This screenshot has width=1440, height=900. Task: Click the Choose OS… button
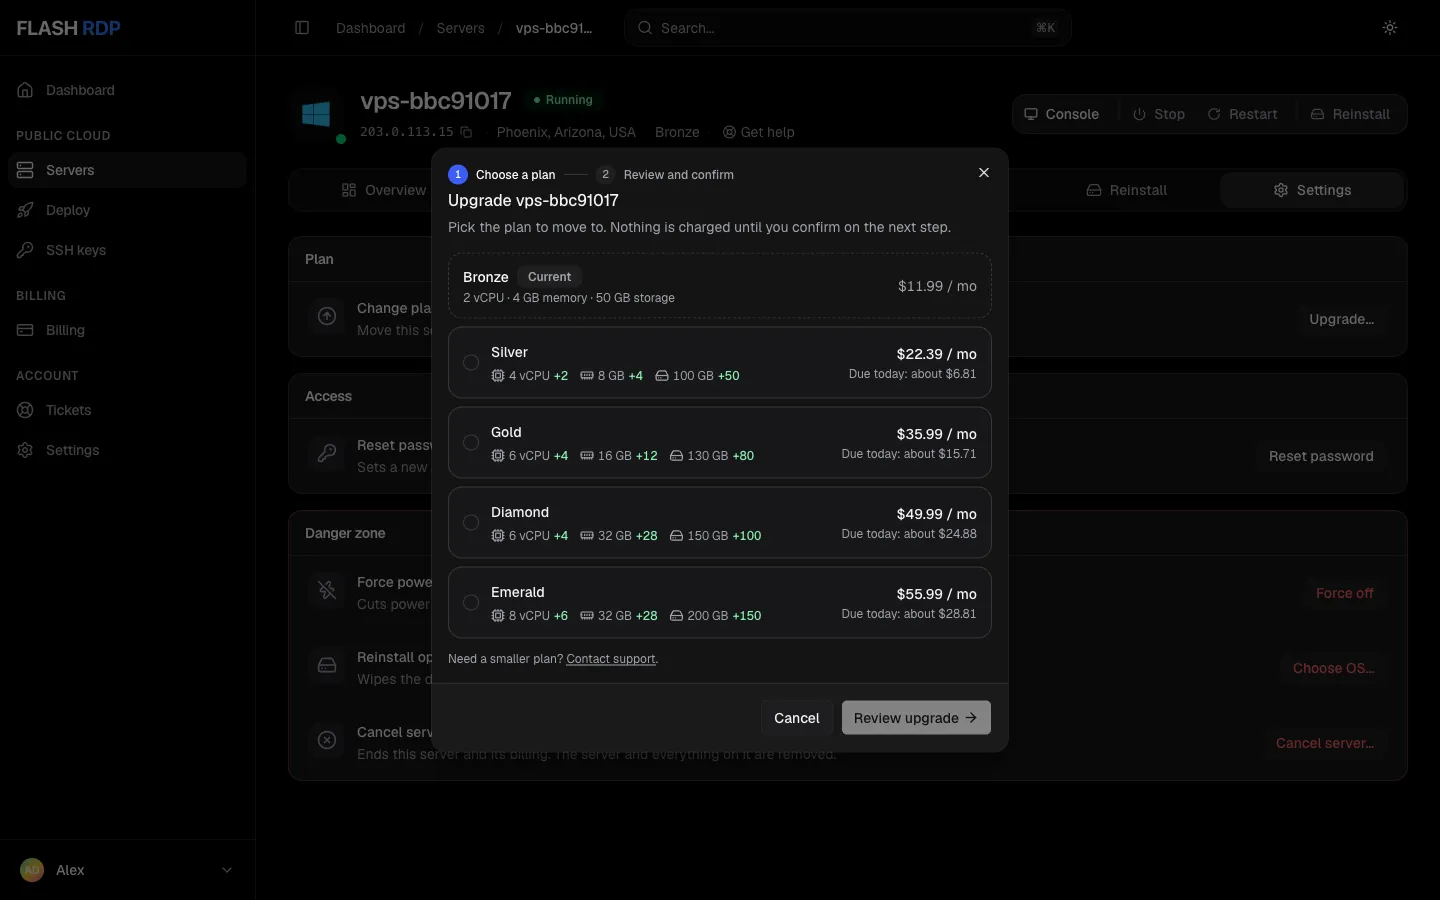coord(1333,668)
